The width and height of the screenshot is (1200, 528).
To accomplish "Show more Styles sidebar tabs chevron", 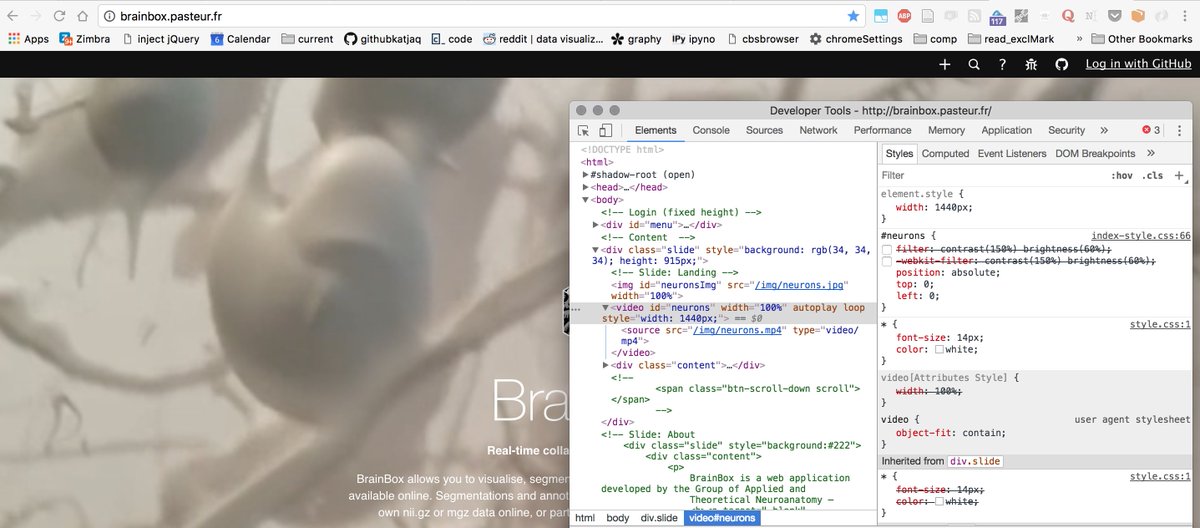I will [1151, 153].
